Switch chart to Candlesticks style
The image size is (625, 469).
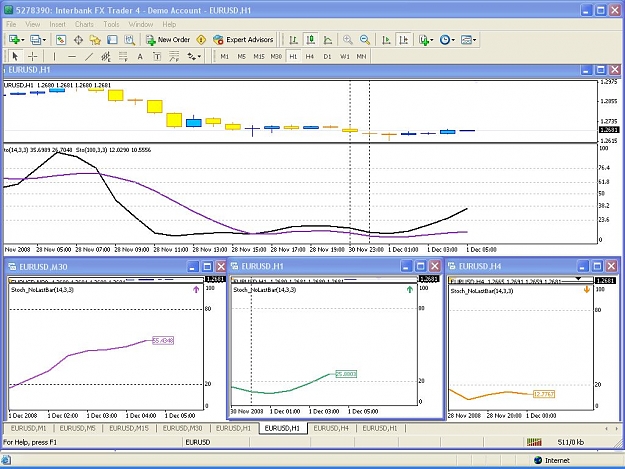click(x=311, y=40)
